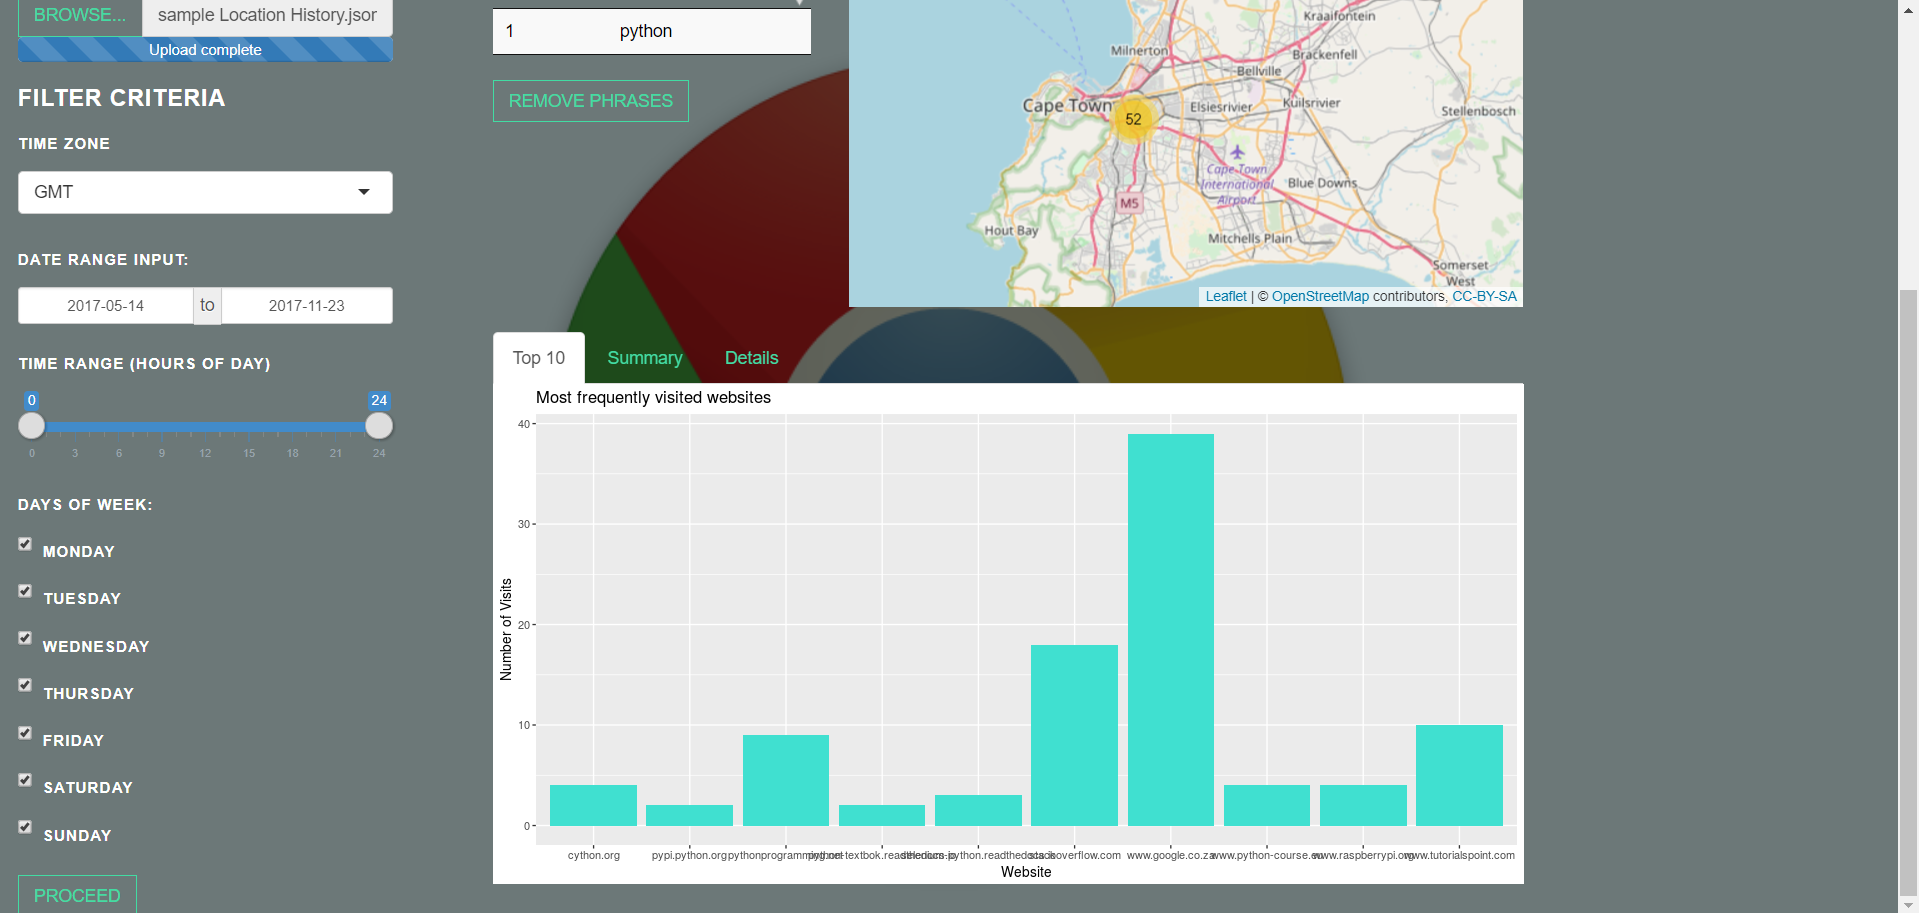Click the start date 2017-05-14 field
This screenshot has height=913, width=1919.
click(x=105, y=306)
